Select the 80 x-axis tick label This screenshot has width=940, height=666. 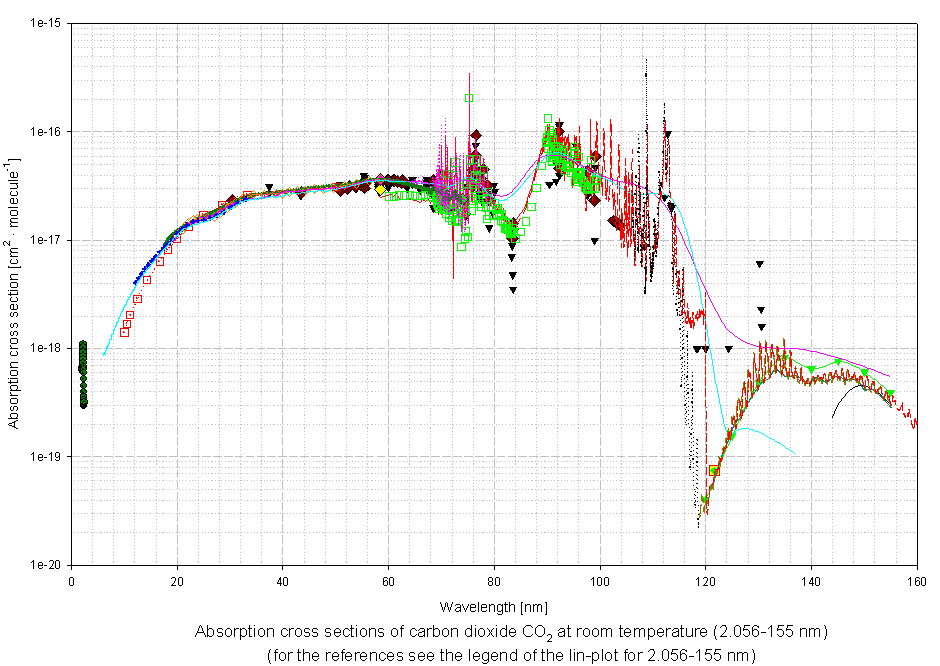pyautogui.click(x=494, y=580)
